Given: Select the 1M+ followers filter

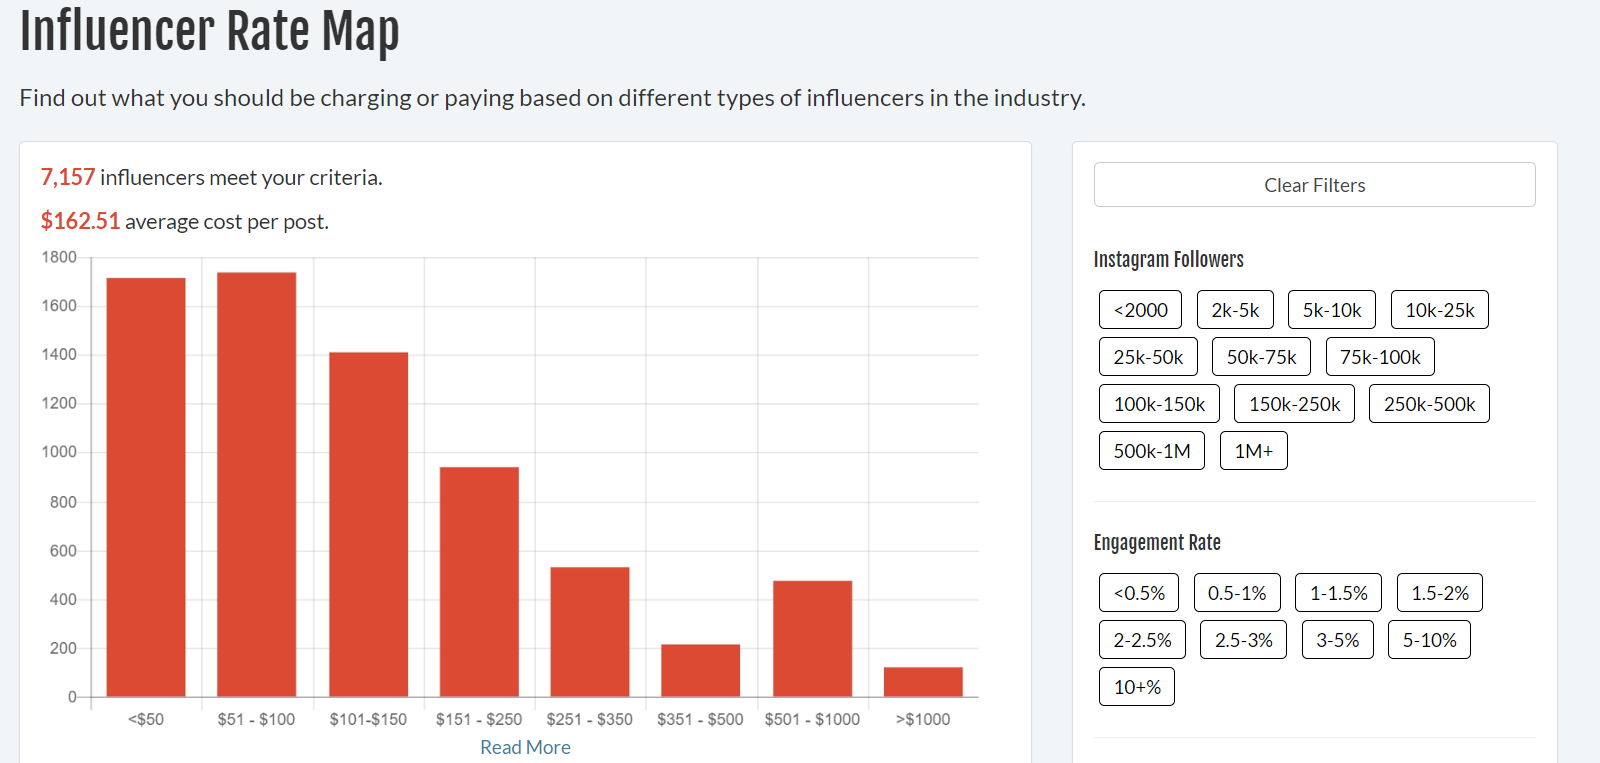Looking at the screenshot, I should click(x=1254, y=451).
